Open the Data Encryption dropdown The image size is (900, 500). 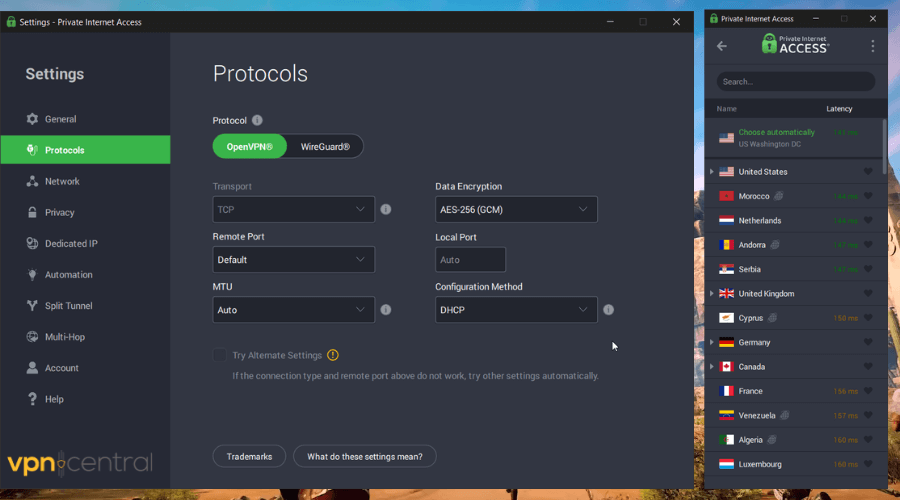click(x=516, y=209)
